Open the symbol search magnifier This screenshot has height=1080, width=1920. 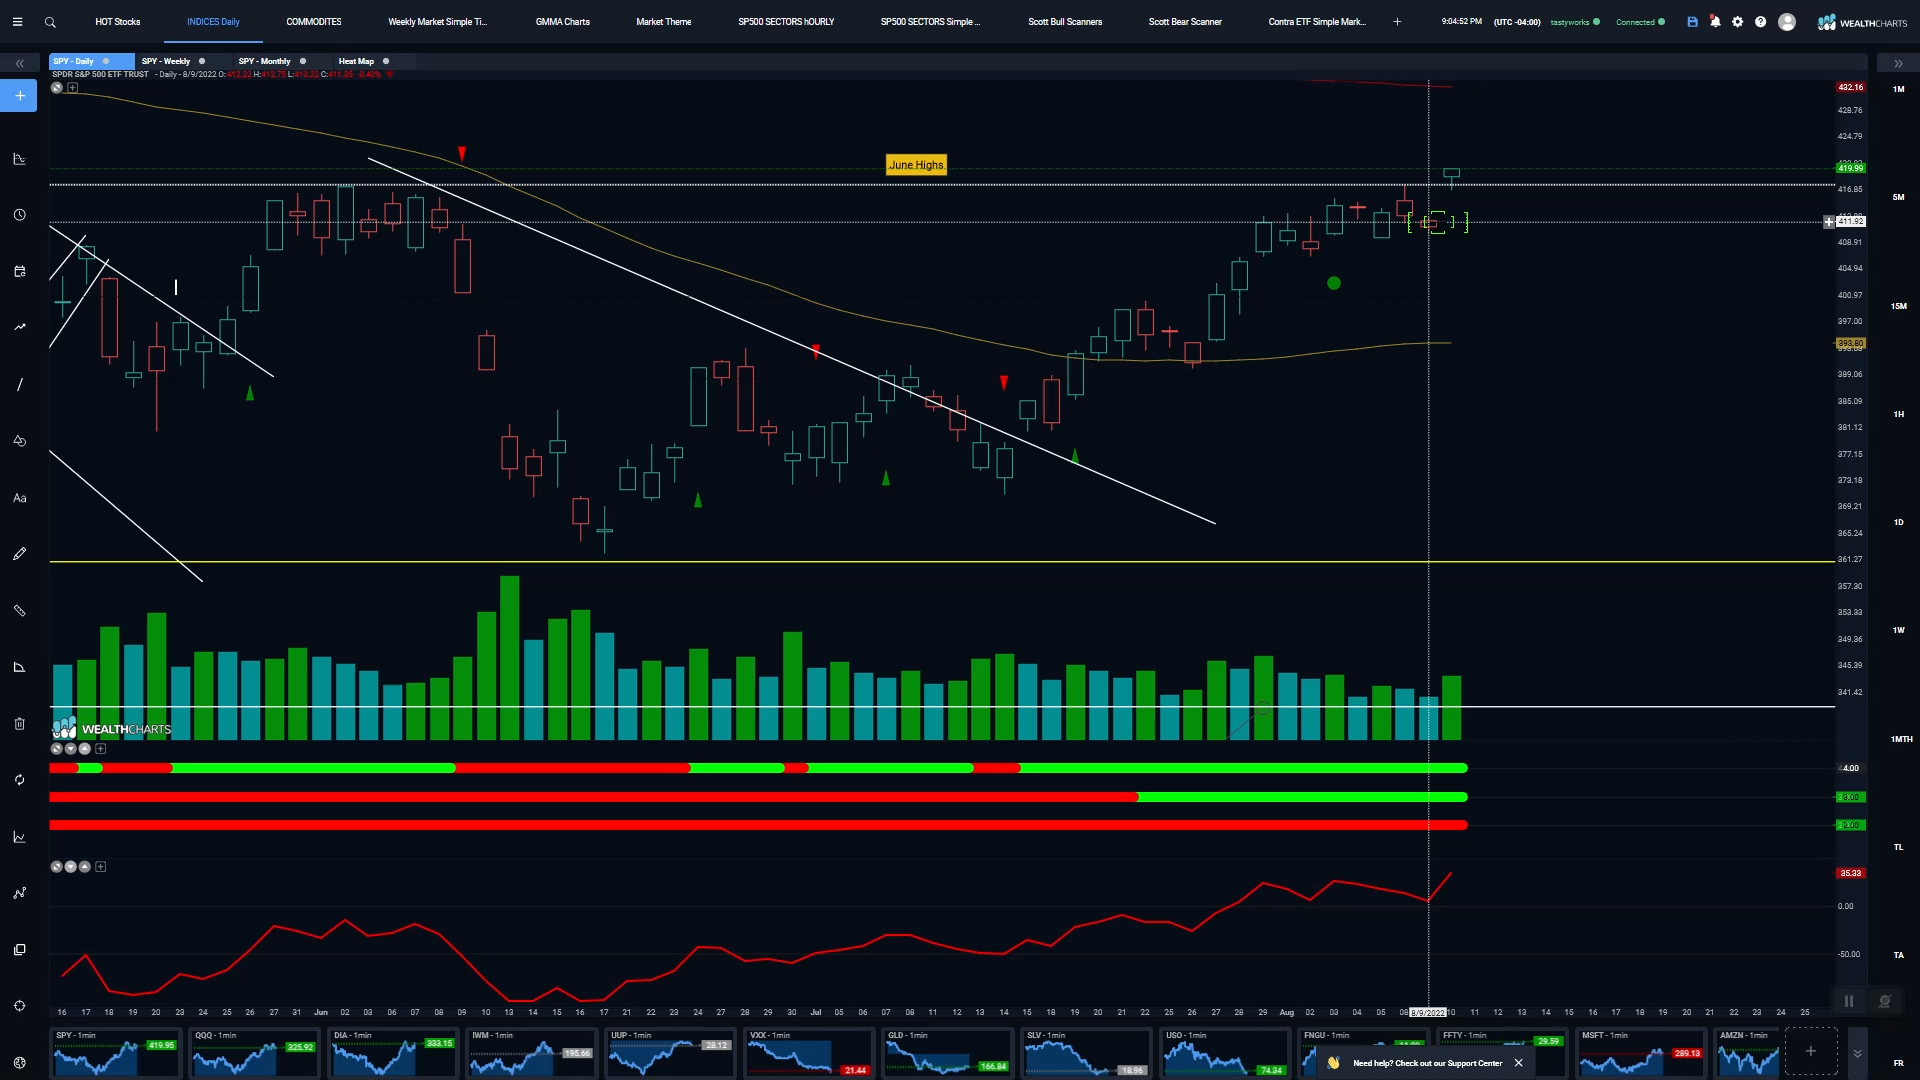point(50,21)
